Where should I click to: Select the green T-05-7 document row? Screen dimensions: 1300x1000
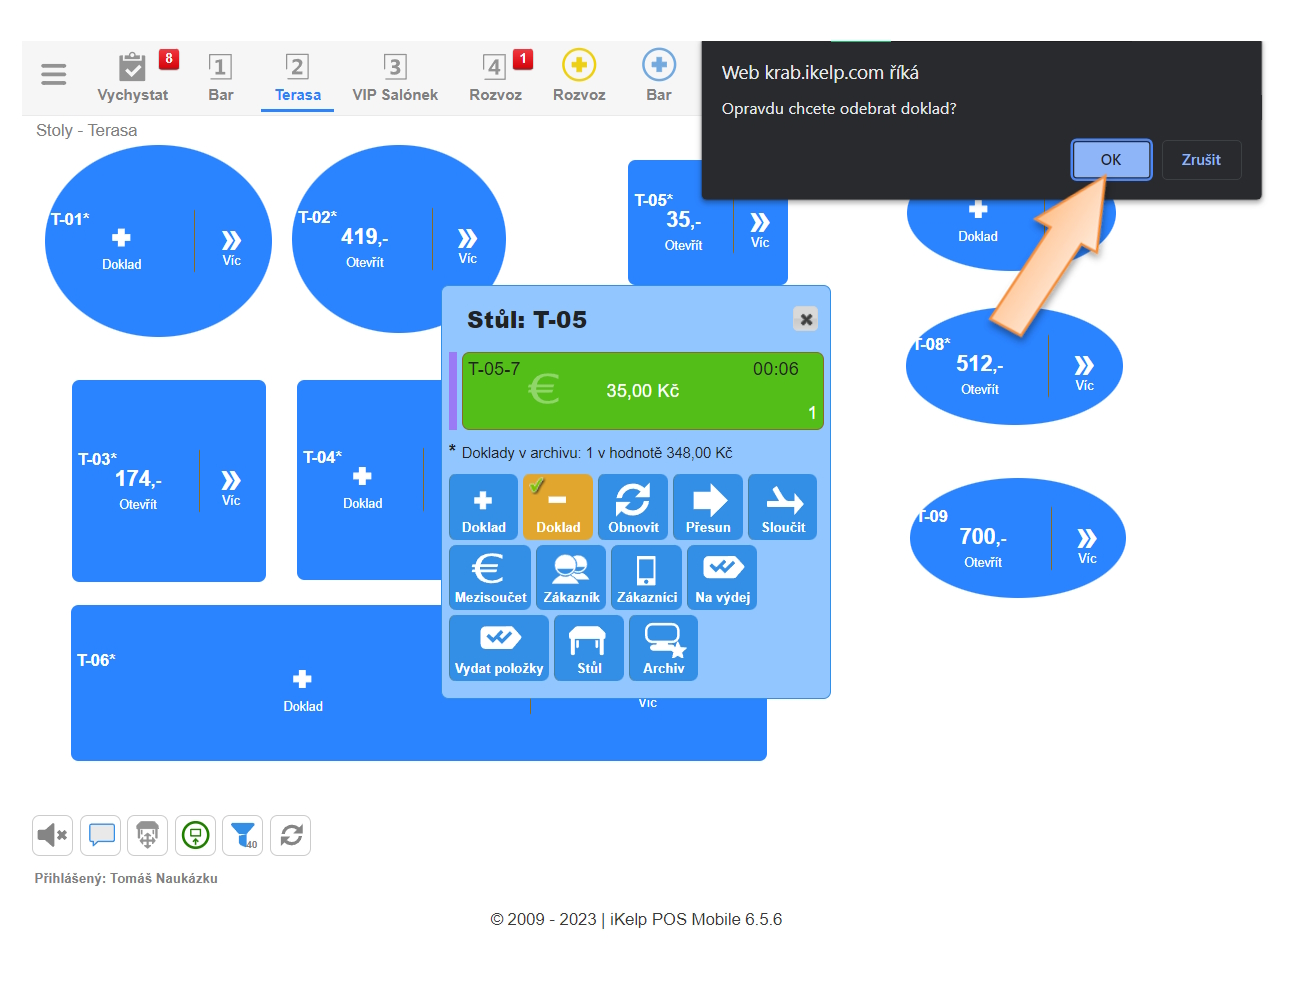tap(642, 391)
